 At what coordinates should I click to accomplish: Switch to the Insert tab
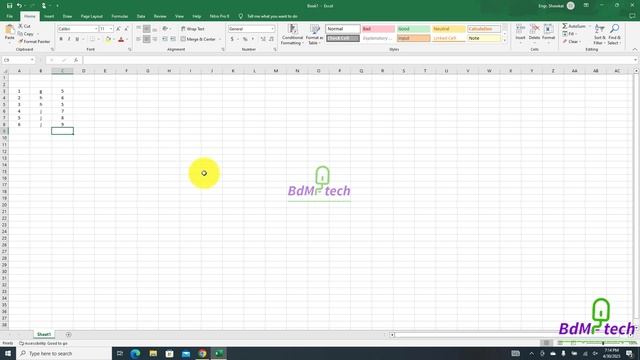[x=49, y=16]
